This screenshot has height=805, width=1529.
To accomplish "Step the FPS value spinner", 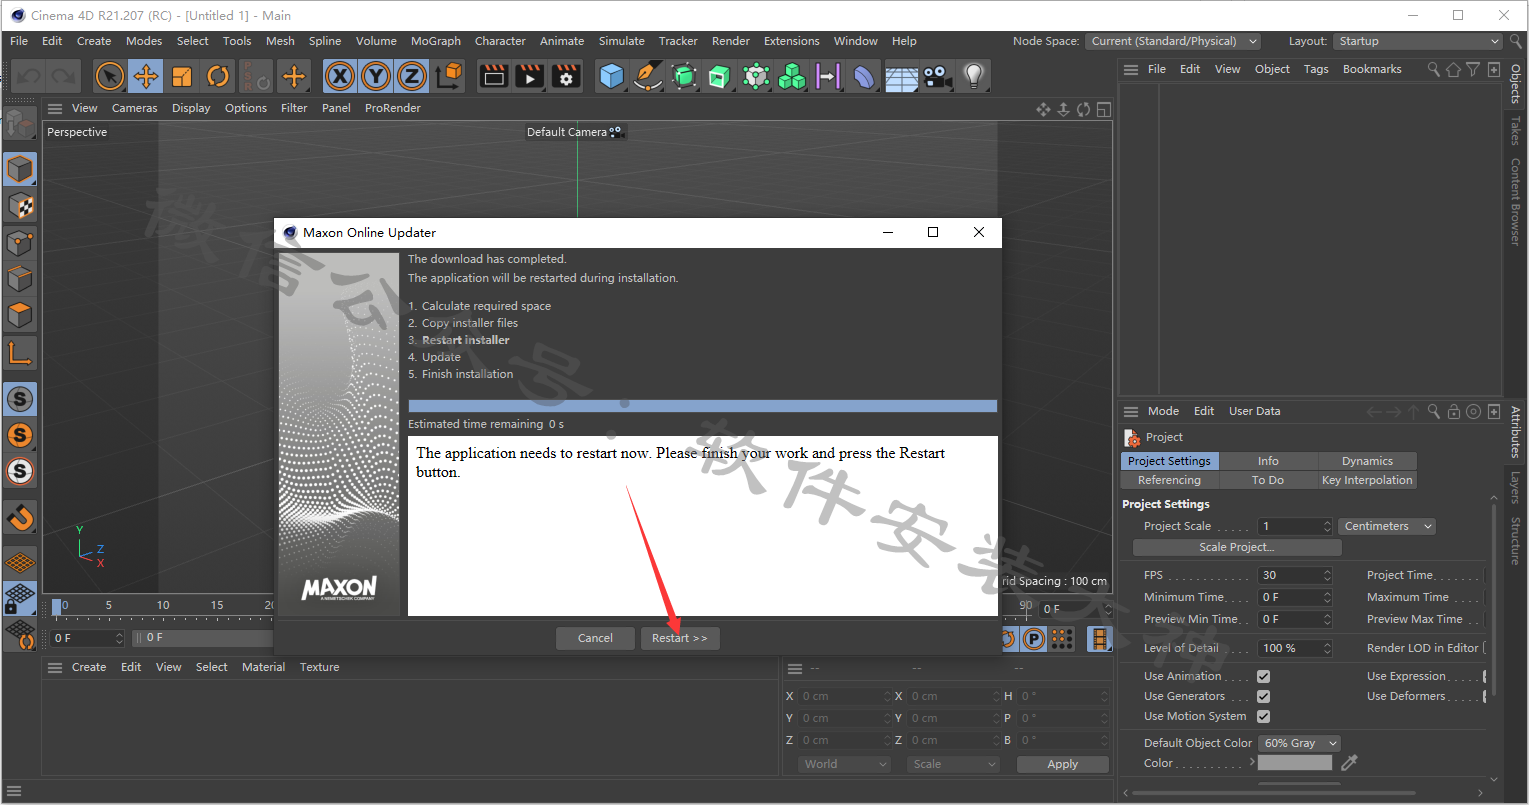I will tap(1327, 575).
